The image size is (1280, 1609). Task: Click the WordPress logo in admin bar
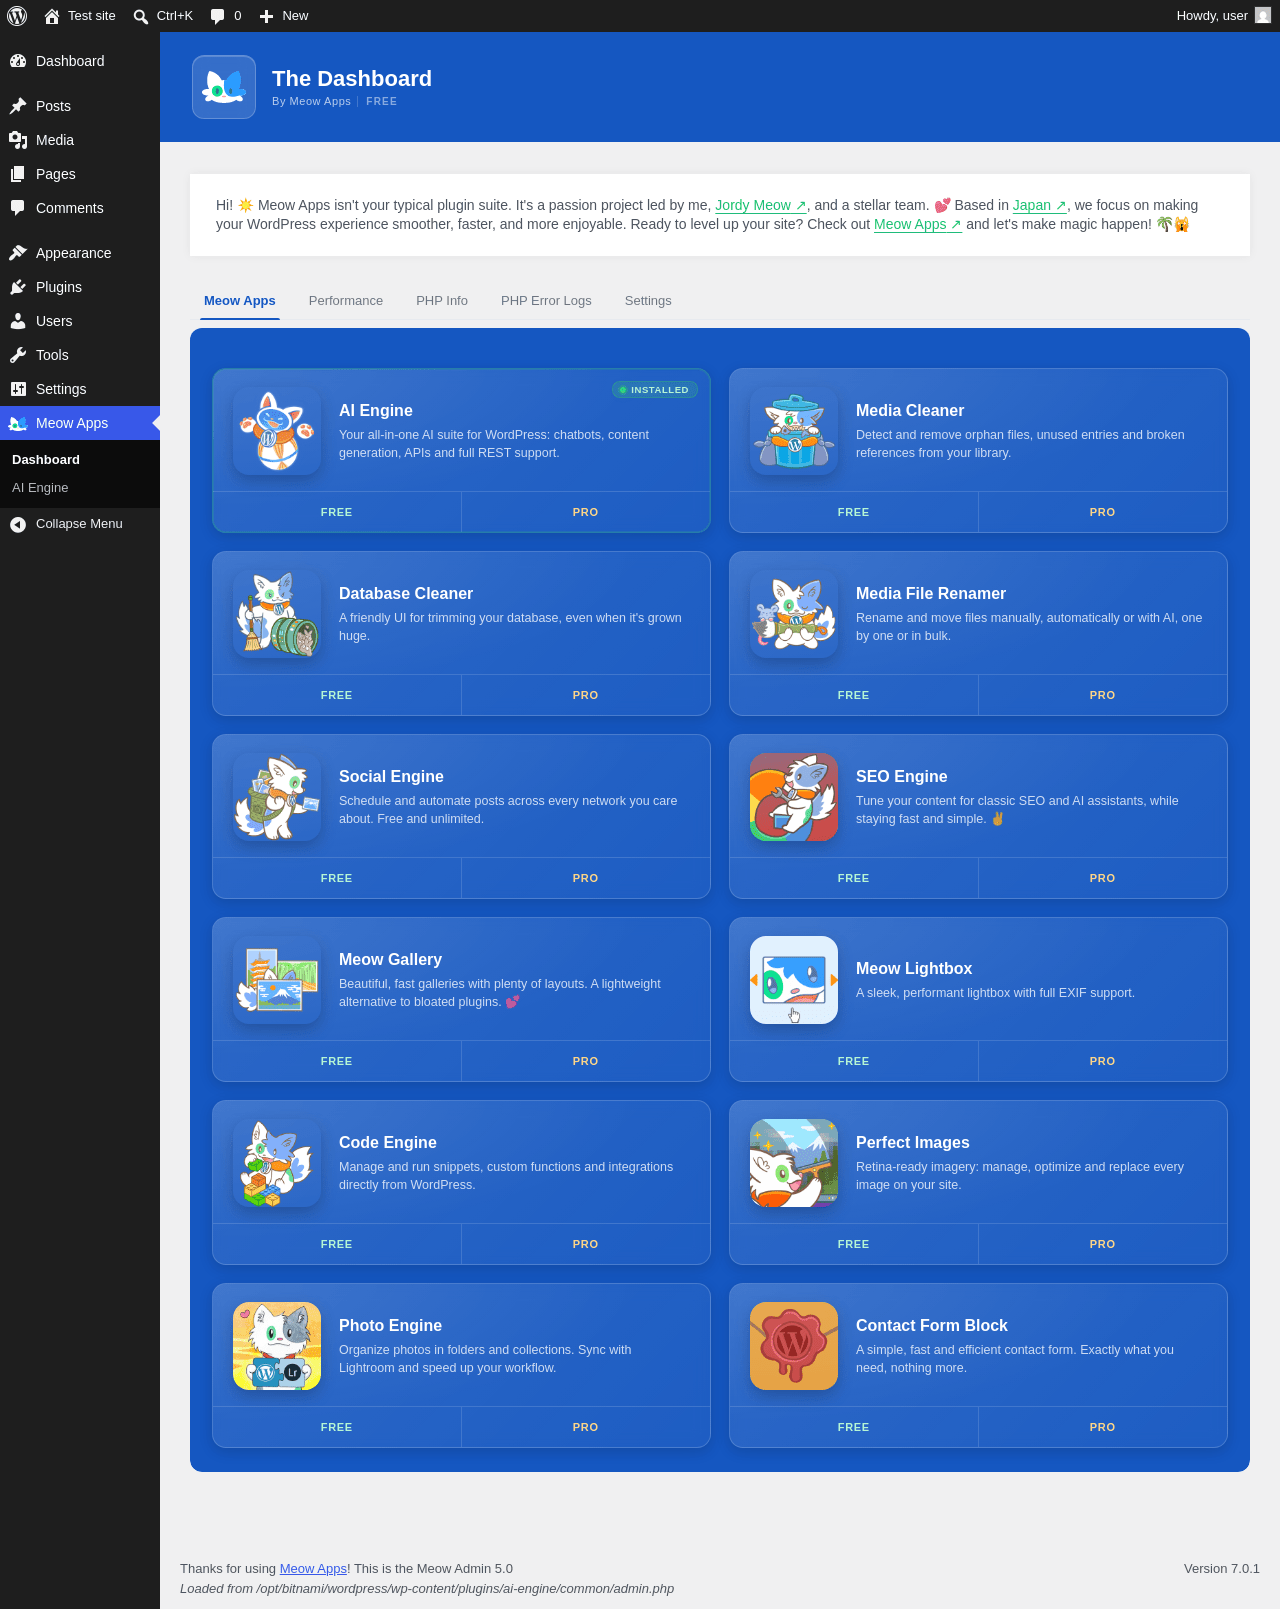click(x=17, y=16)
